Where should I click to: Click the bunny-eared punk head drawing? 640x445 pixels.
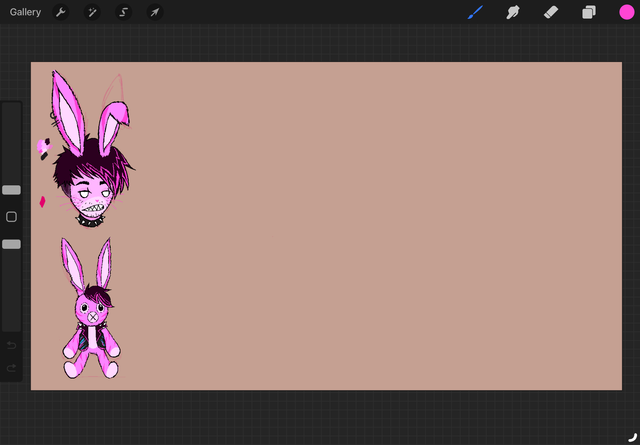pos(93,149)
